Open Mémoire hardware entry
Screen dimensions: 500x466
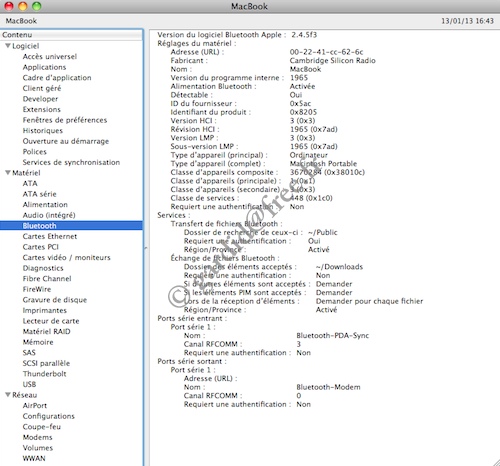pyautogui.click(x=38, y=342)
